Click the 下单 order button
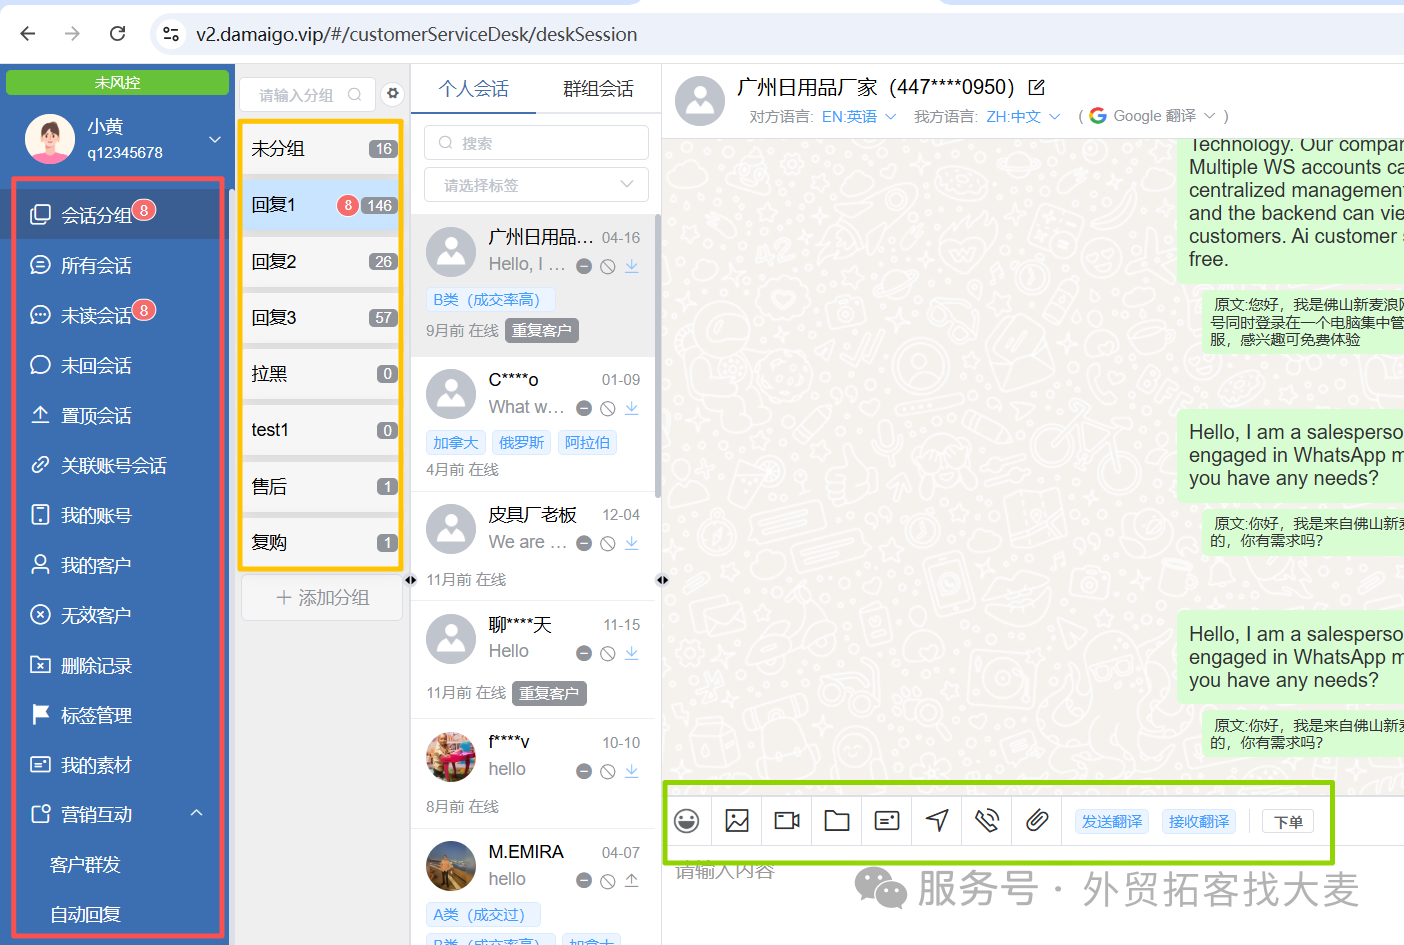1404x945 pixels. 1288,822
